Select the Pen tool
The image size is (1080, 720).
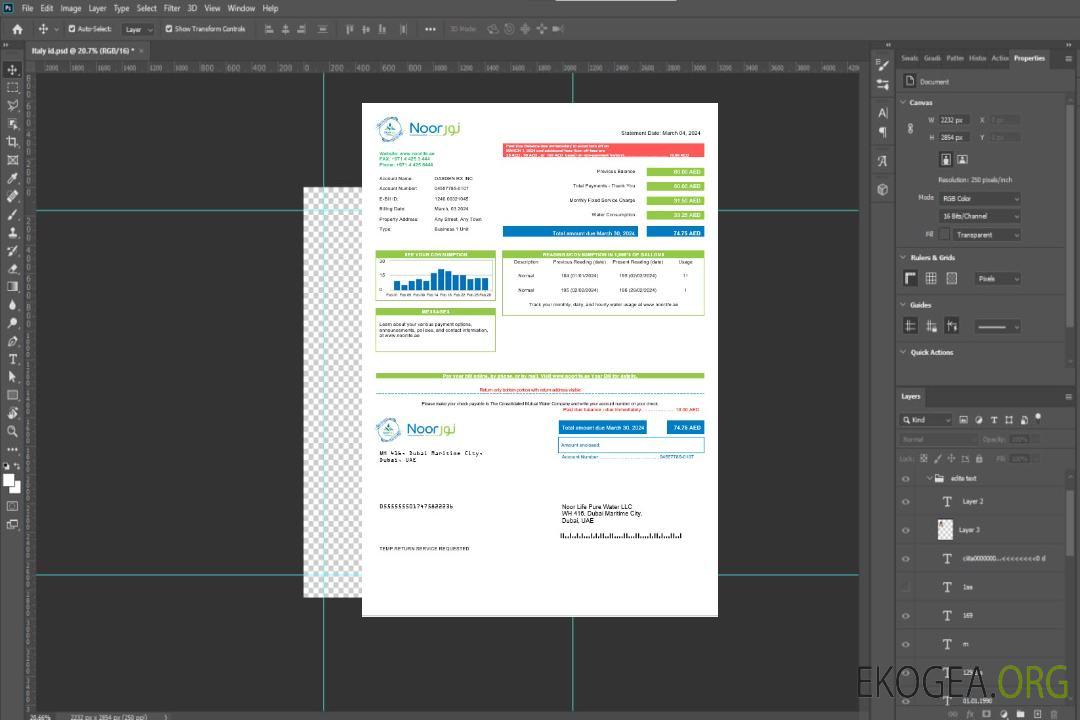[x=12, y=341]
